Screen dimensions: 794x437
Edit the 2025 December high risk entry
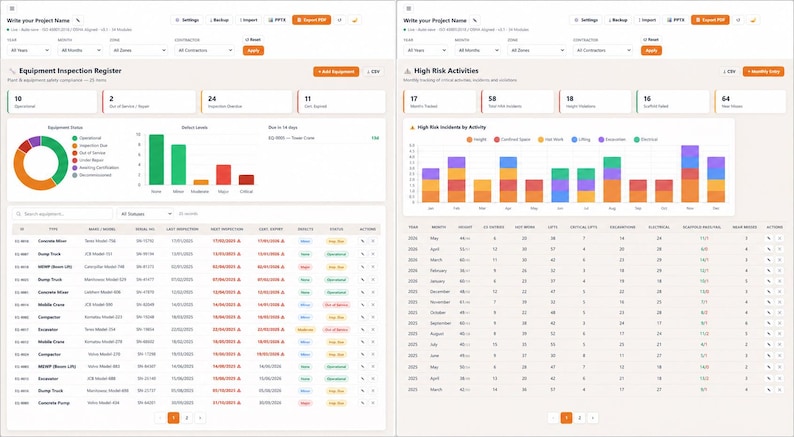[769, 292]
